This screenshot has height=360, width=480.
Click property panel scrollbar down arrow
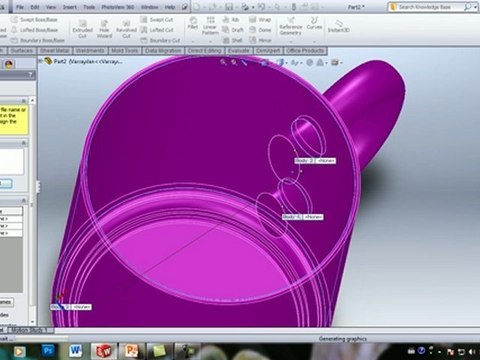(32, 322)
